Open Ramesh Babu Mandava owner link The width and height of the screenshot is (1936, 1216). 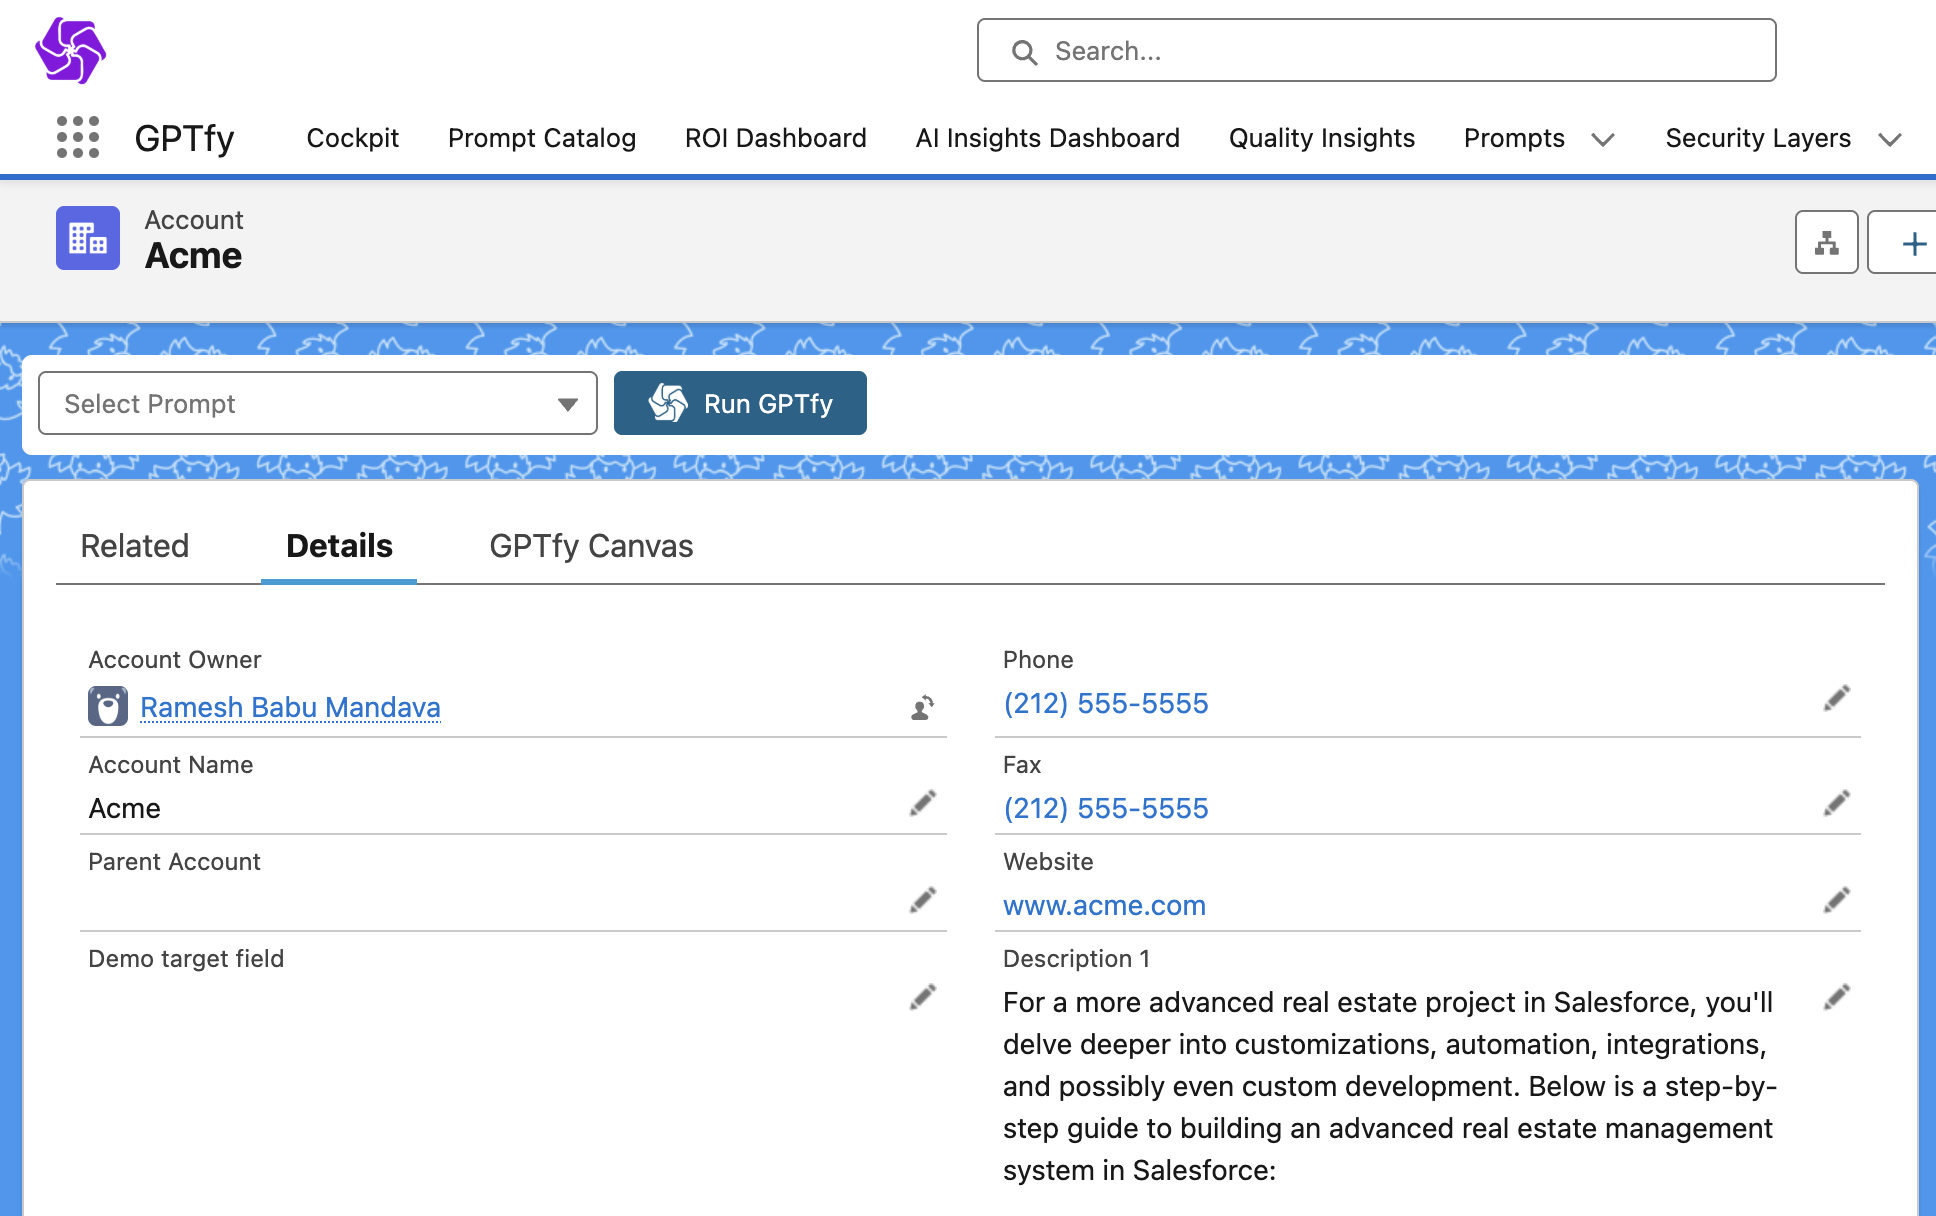click(x=290, y=707)
